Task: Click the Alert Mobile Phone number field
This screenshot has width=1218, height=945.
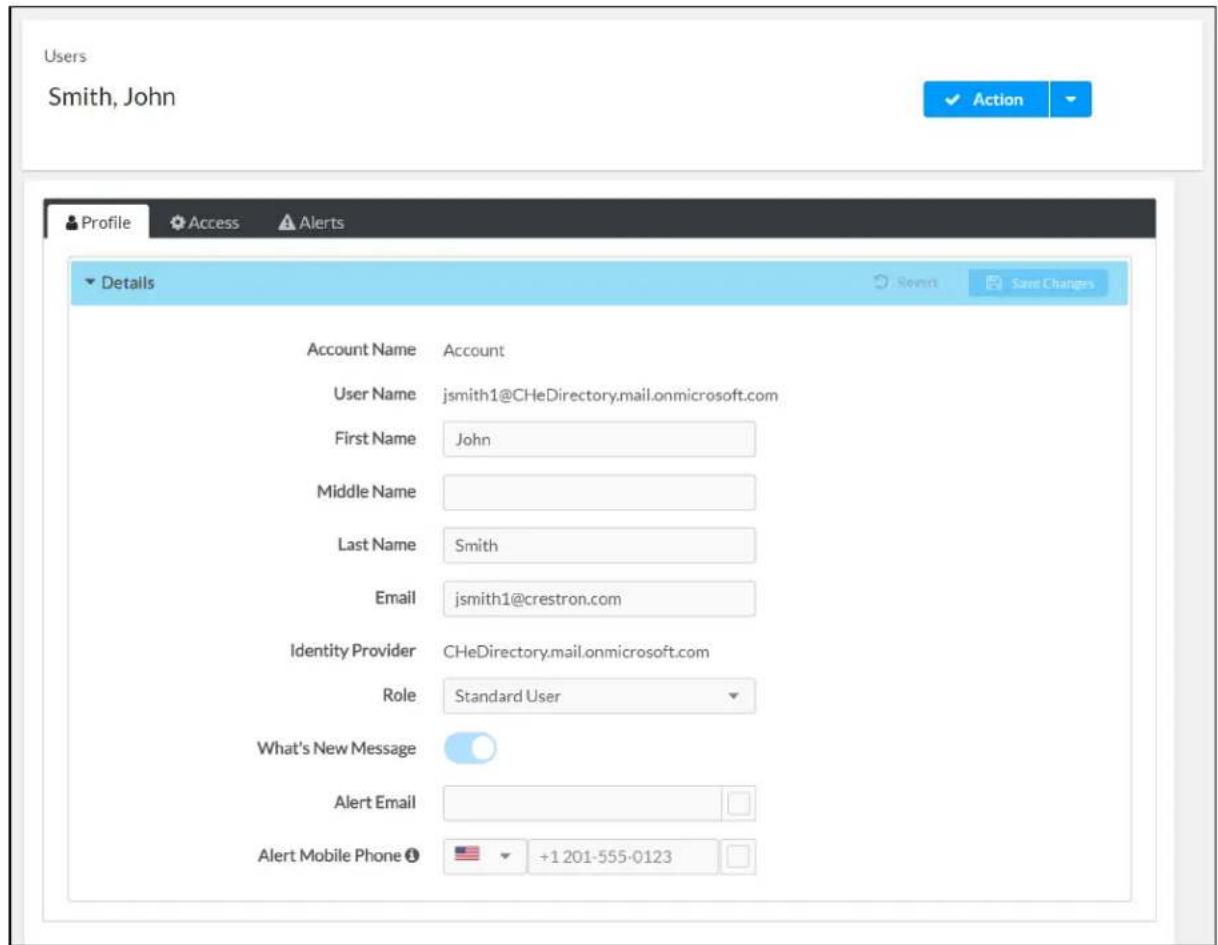Action: (622, 856)
